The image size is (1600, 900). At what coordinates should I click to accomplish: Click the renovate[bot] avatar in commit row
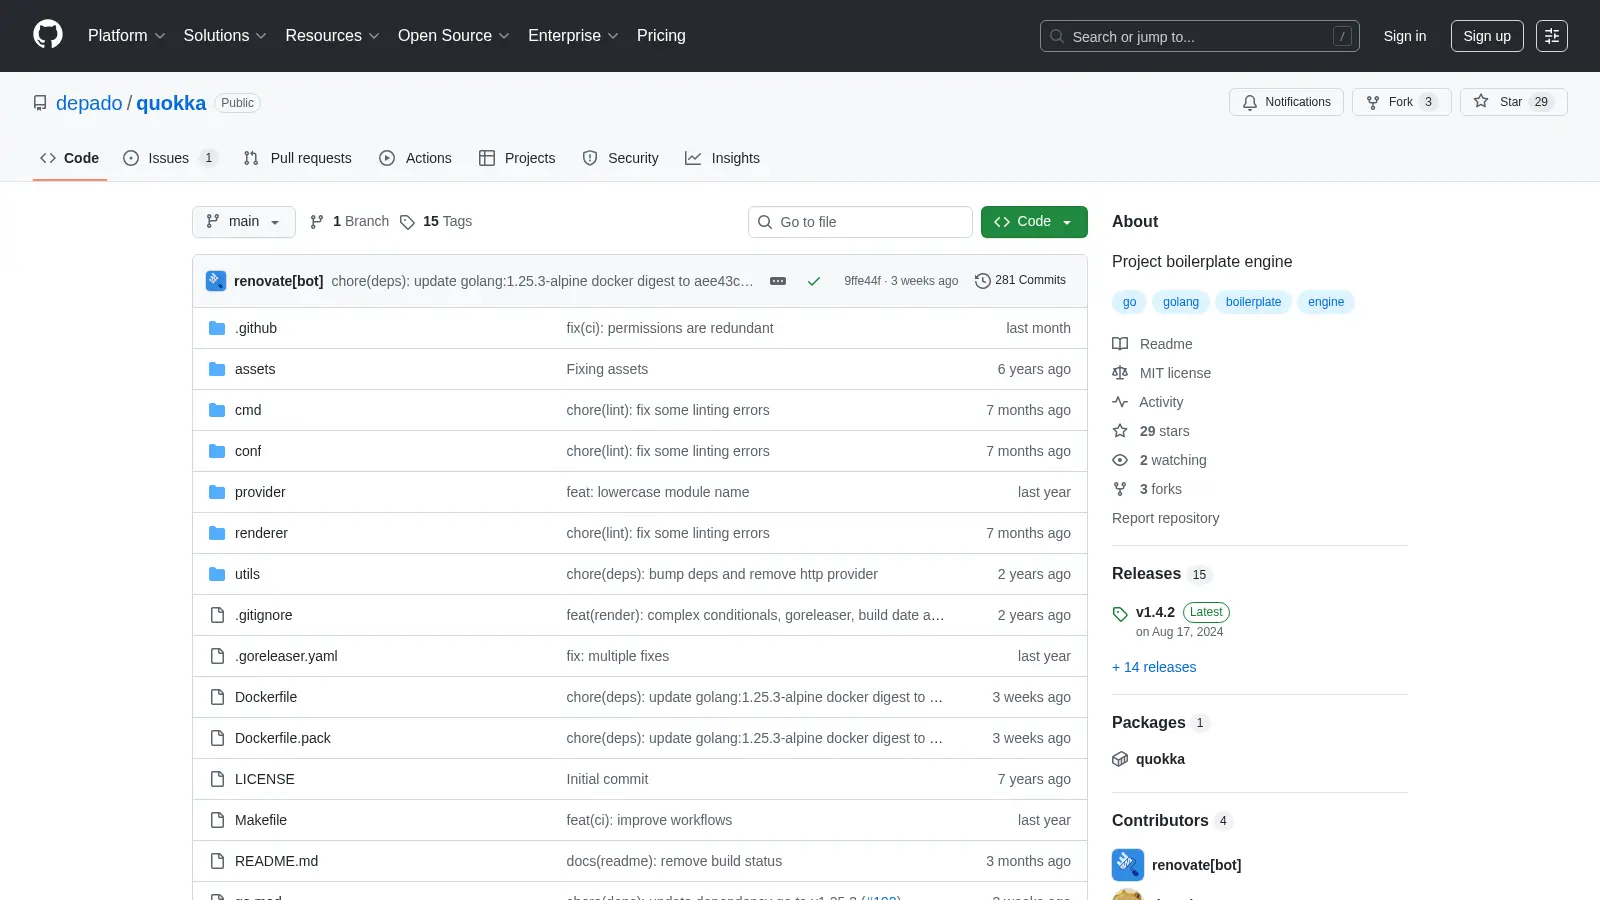[x=216, y=281]
